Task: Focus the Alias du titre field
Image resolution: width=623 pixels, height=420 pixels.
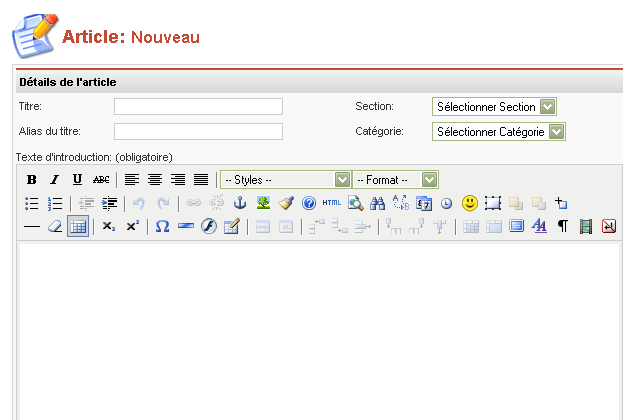Action: [x=198, y=131]
